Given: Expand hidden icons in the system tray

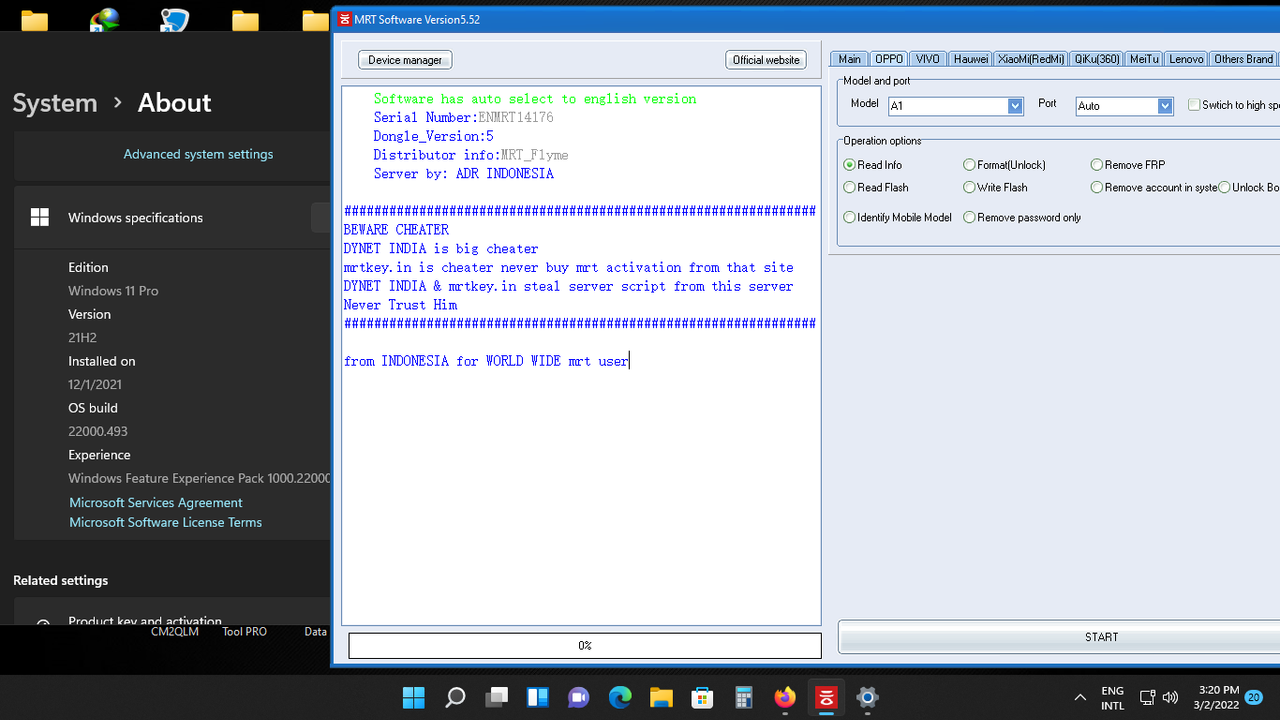Looking at the screenshot, I should [1080, 697].
